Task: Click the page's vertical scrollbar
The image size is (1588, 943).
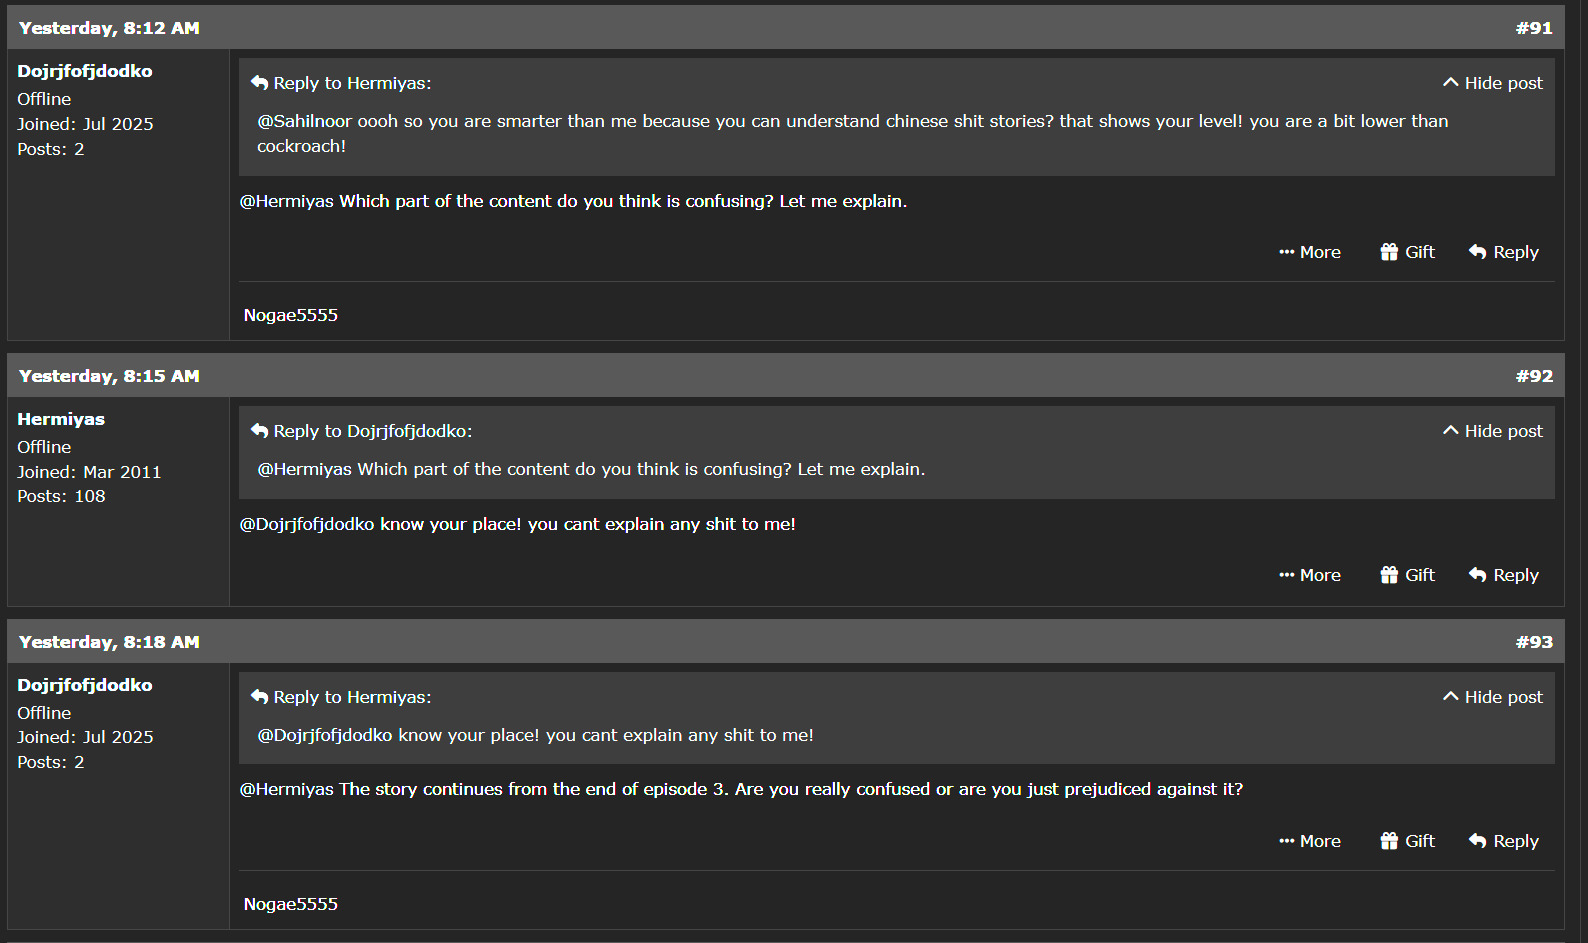Action: 1582,470
